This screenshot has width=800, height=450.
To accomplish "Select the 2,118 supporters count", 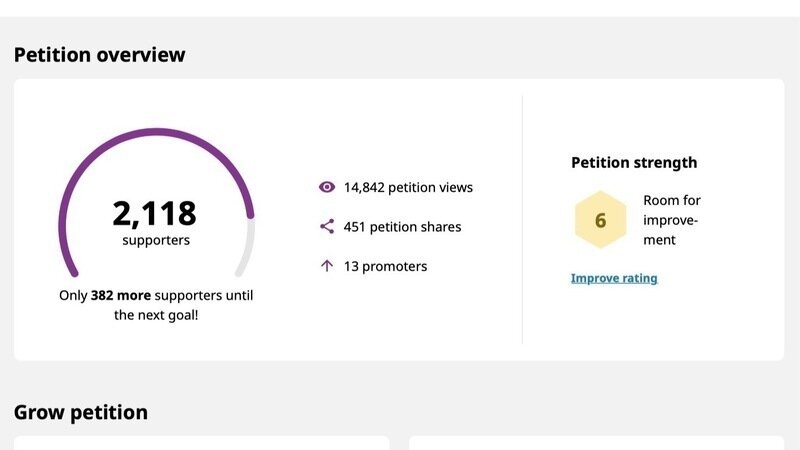I will pos(155,213).
